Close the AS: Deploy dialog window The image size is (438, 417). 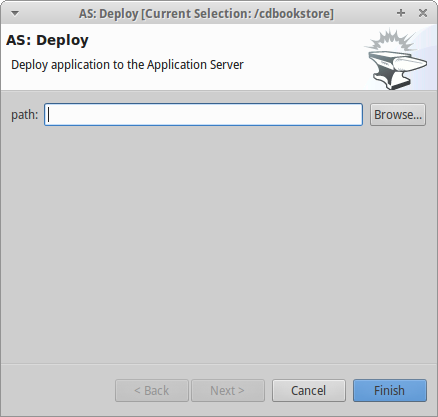tap(423, 13)
